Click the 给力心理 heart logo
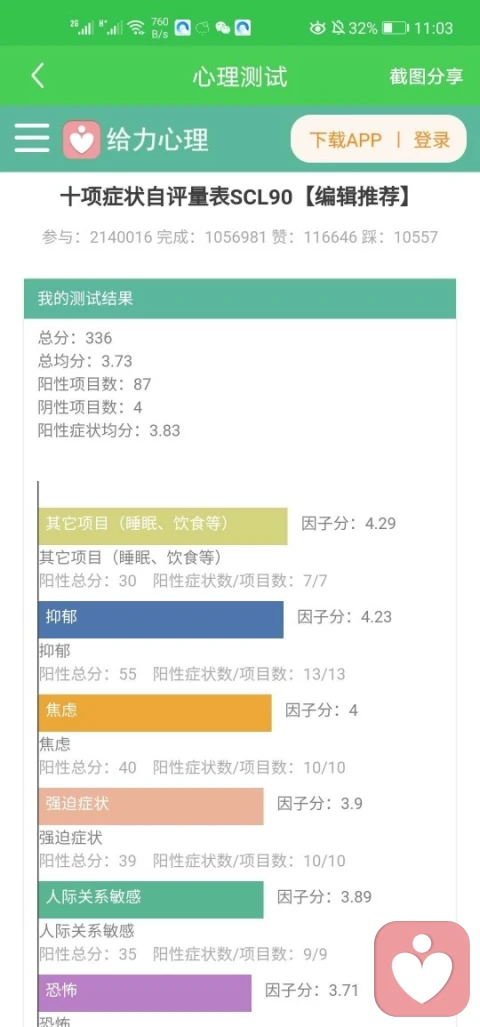Image resolution: width=480 pixels, height=1027 pixels. point(81,139)
